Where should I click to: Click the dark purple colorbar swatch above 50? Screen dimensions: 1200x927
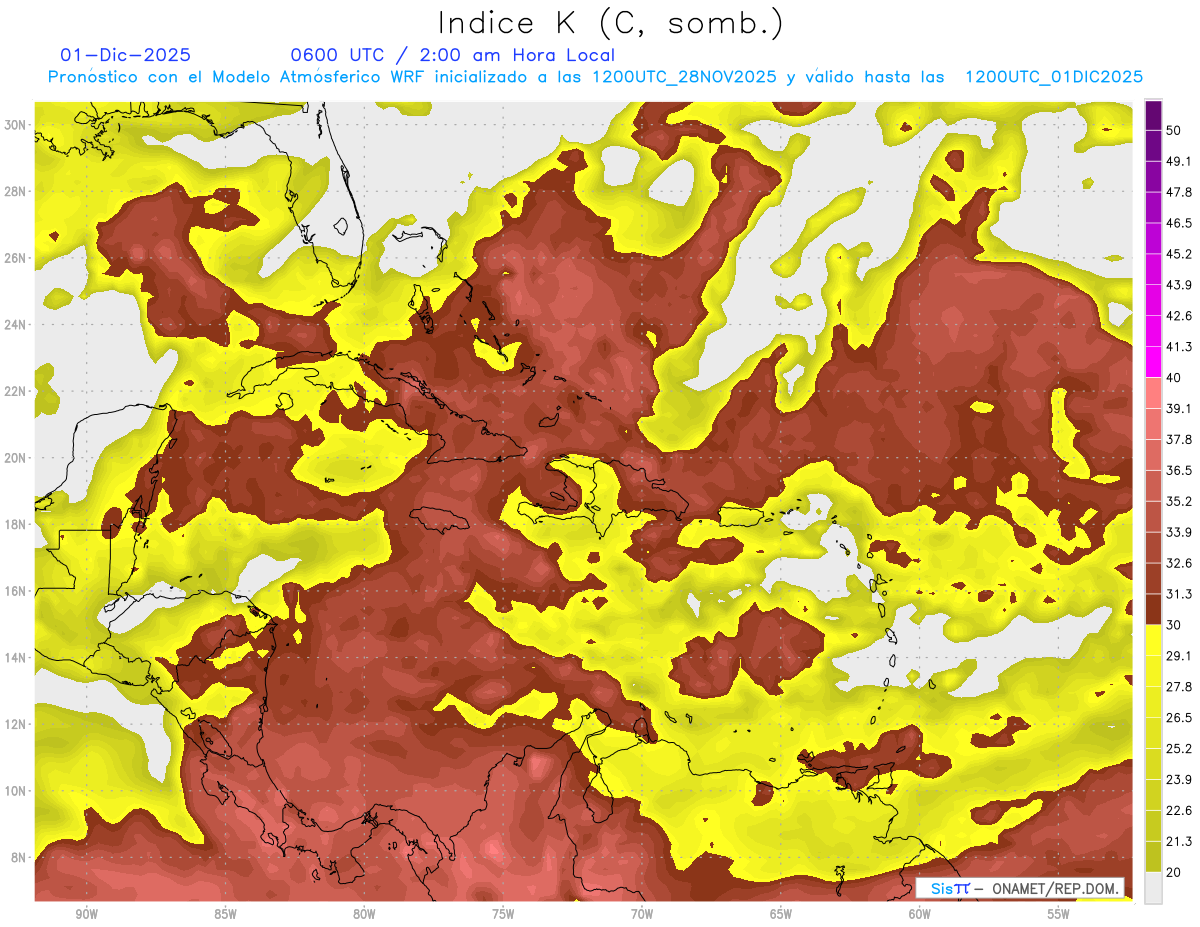click(x=1153, y=114)
